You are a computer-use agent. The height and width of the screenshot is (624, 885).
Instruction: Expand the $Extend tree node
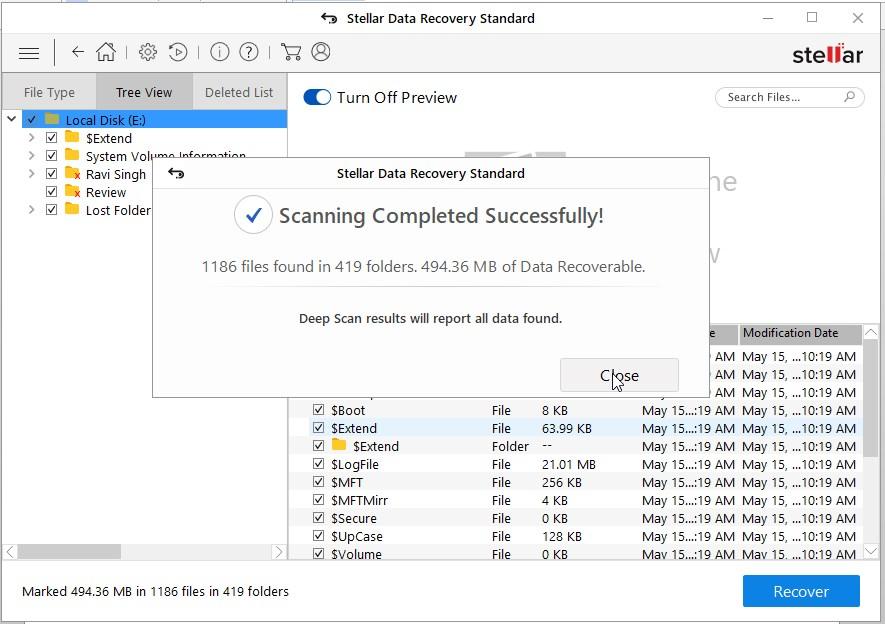coord(31,138)
